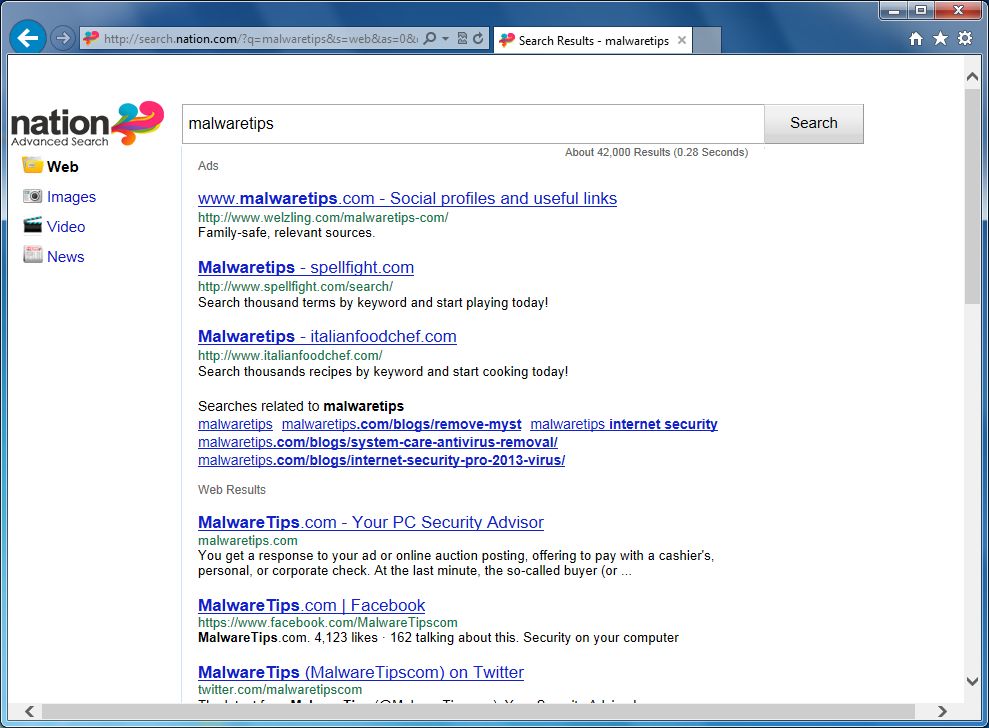Click the 'Web Results' section label
Viewport: 989px width, 728px height.
click(x=231, y=490)
